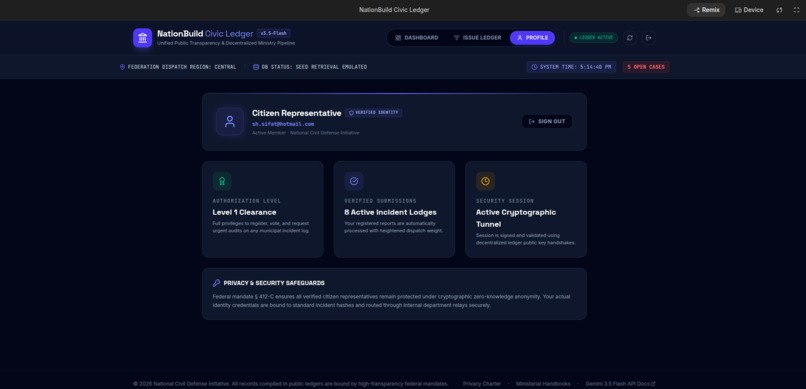
Task: Open the 5 Open Cases badge
Action: (x=646, y=67)
